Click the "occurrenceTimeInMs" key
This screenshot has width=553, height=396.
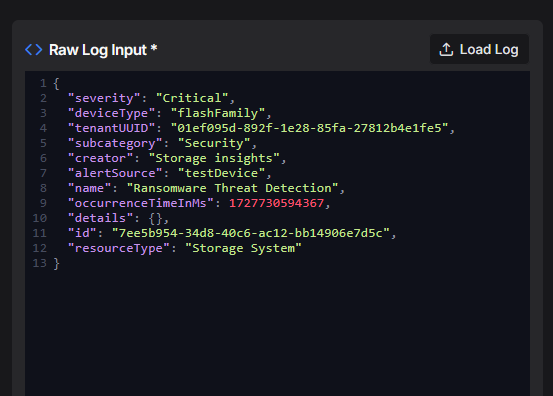tap(141, 203)
